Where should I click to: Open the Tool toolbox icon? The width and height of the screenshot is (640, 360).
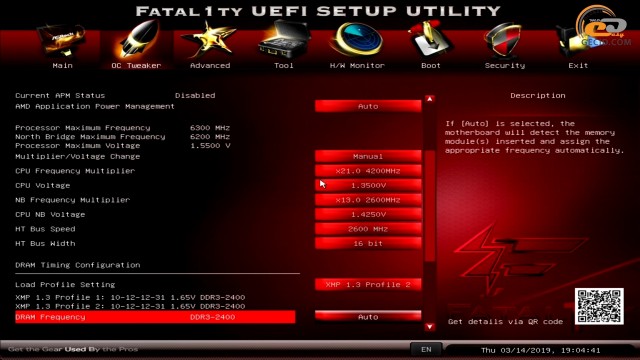284,40
